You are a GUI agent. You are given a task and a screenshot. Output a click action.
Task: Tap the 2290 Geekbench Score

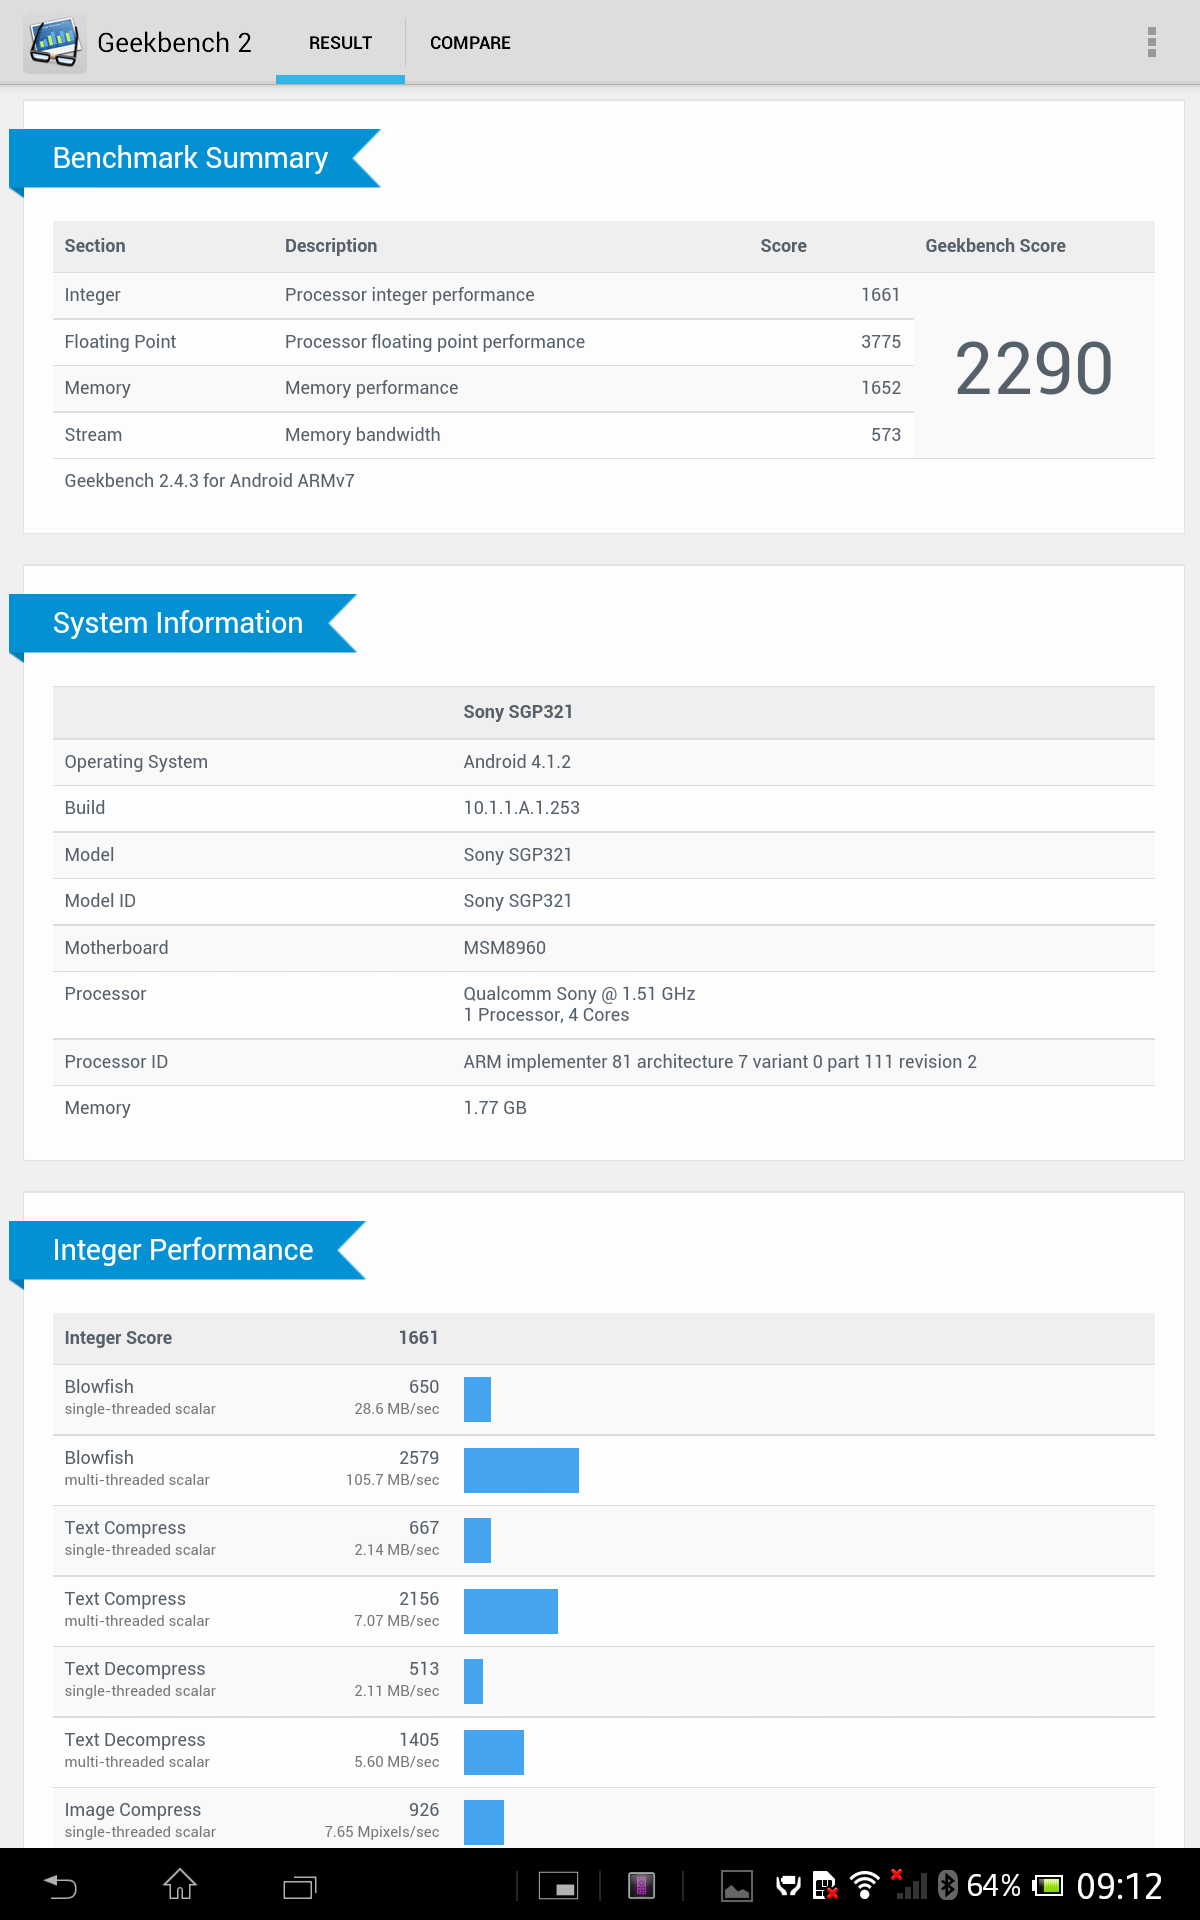pyautogui.click(x=1033, y=369)
